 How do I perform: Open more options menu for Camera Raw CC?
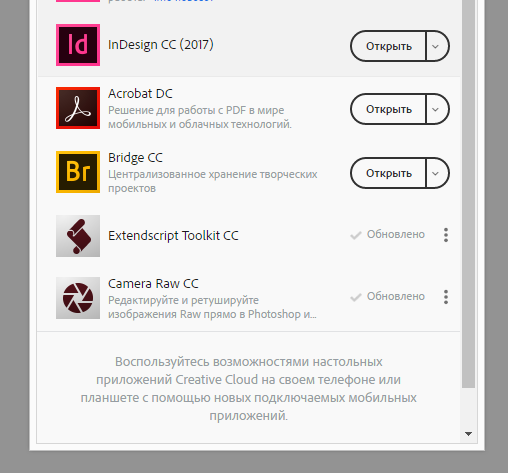446,297
